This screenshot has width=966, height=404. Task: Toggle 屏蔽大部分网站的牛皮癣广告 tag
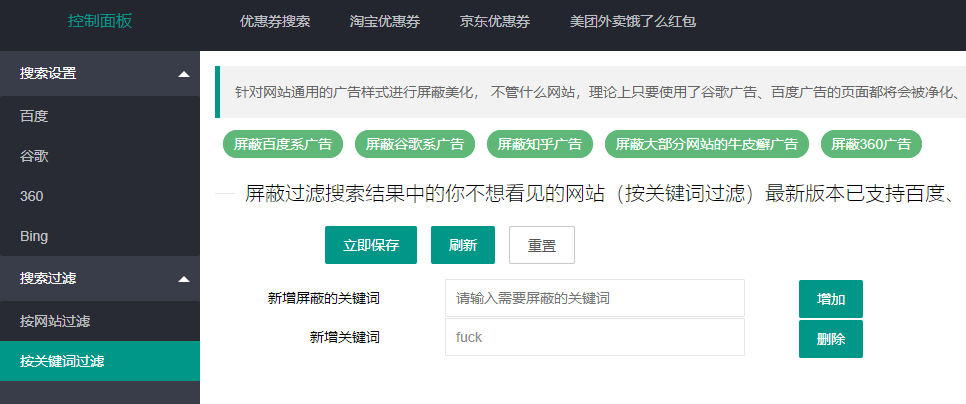click(707, 144)
